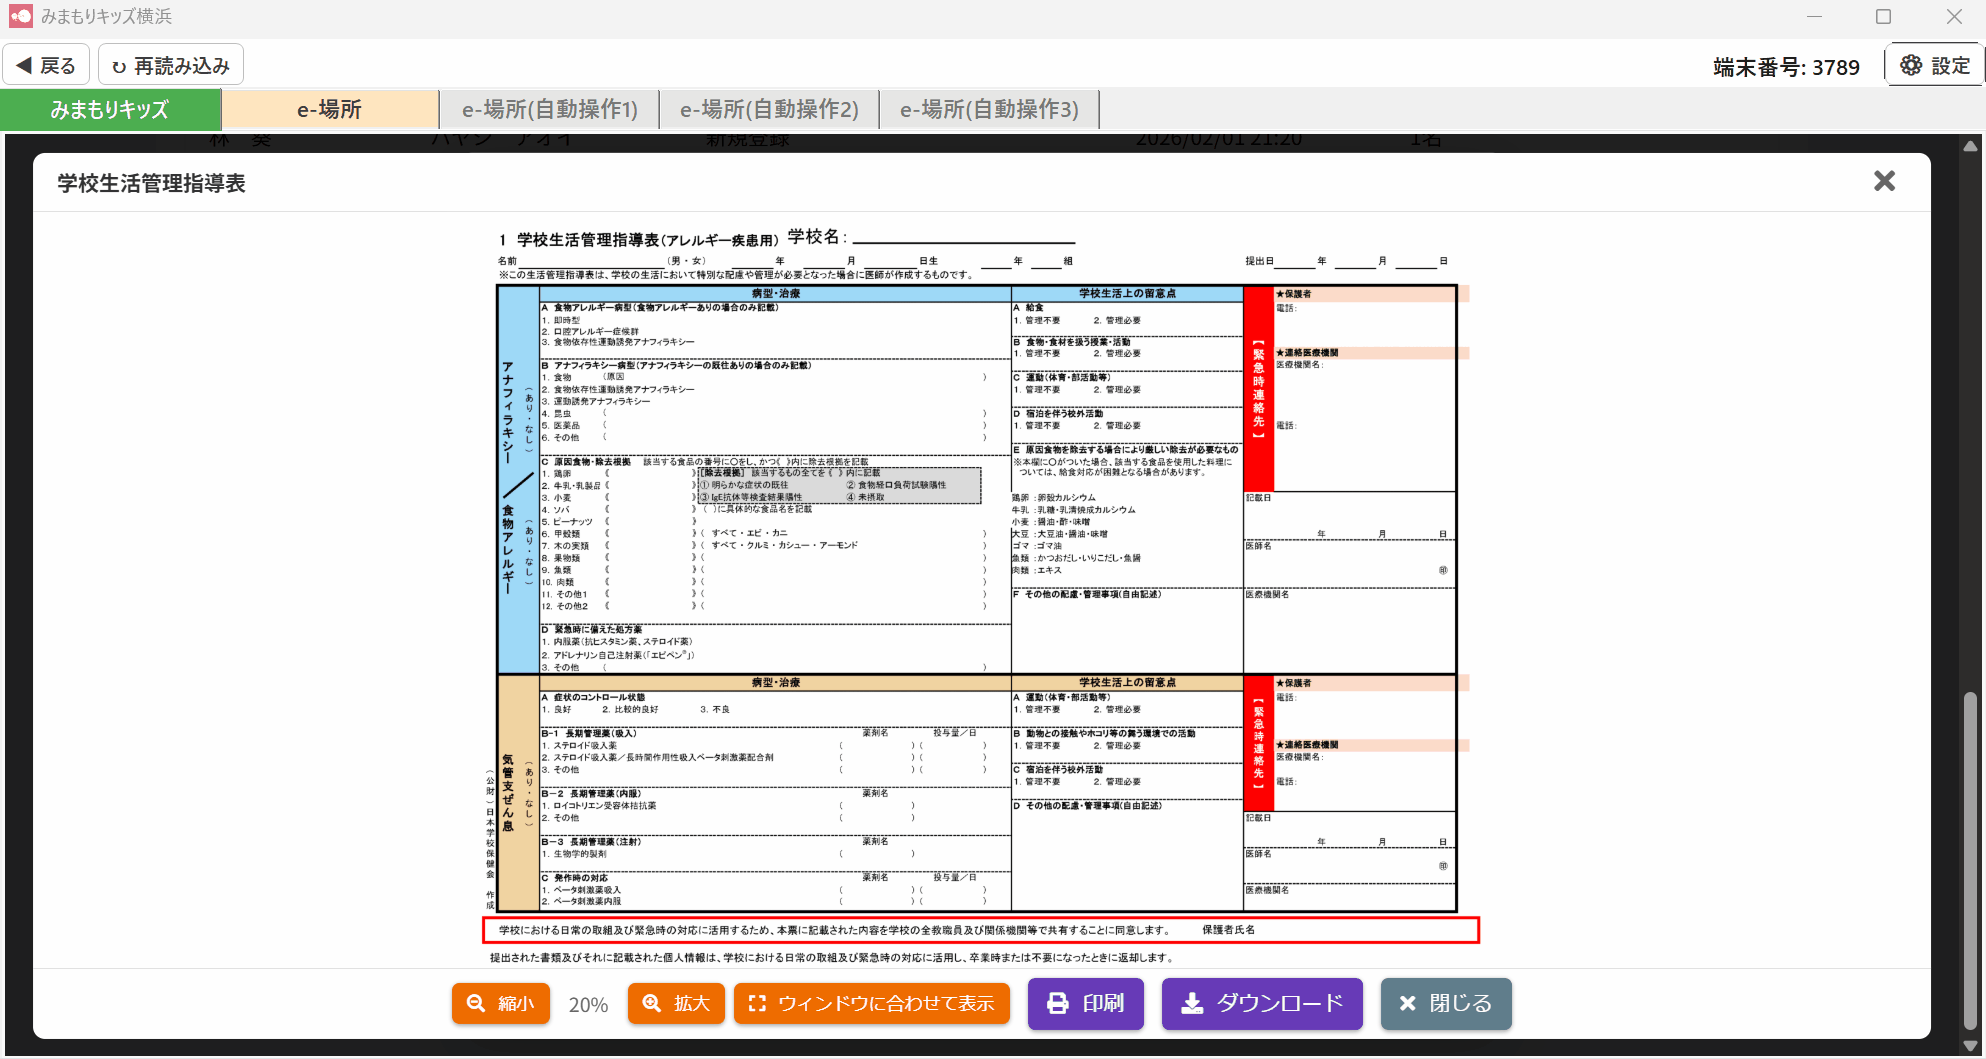
Task: Click scrollbar down arrow at bottom right
Action: pyautogui.click(x=1970, y=1046)
